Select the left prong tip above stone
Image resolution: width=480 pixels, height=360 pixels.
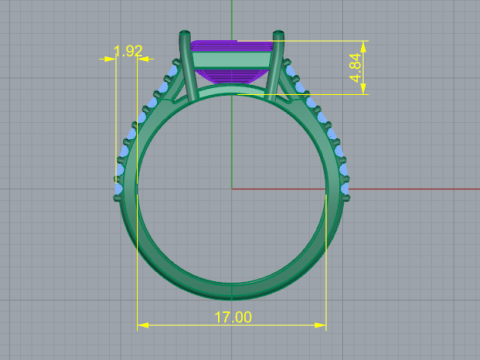click(x=185, y=33)
